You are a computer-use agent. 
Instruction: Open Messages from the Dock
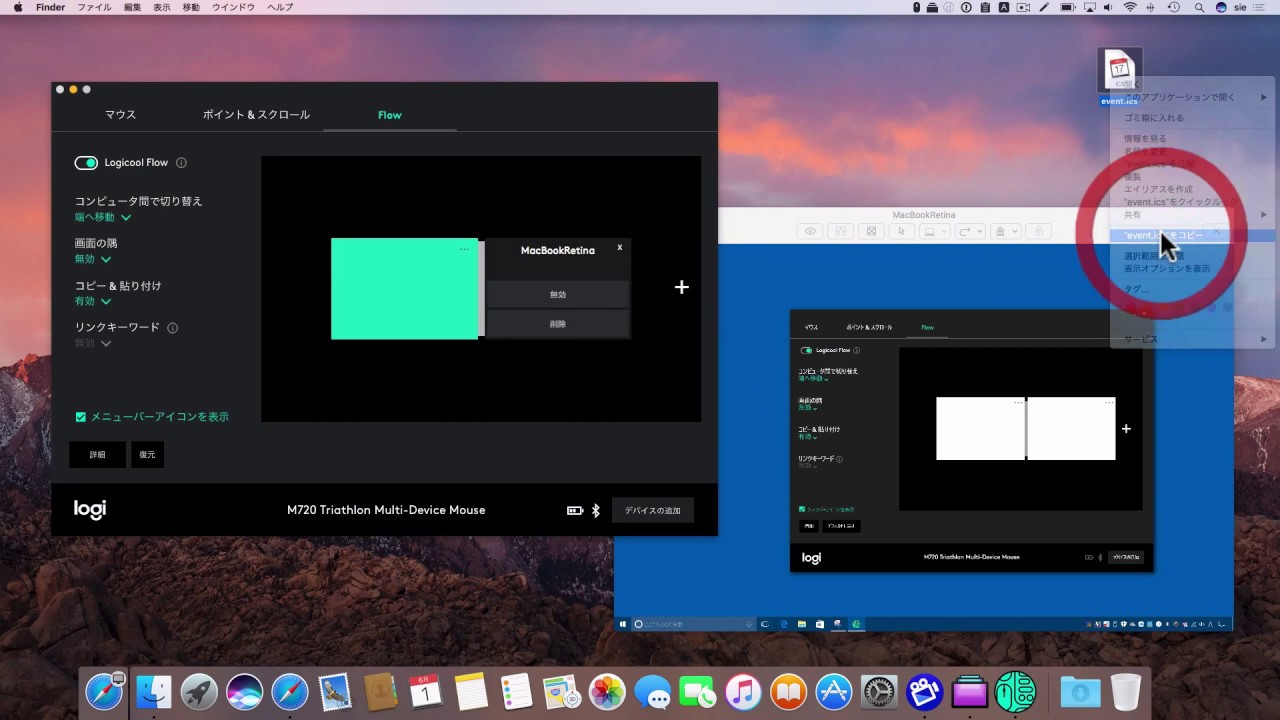click(x=652, y=691)
